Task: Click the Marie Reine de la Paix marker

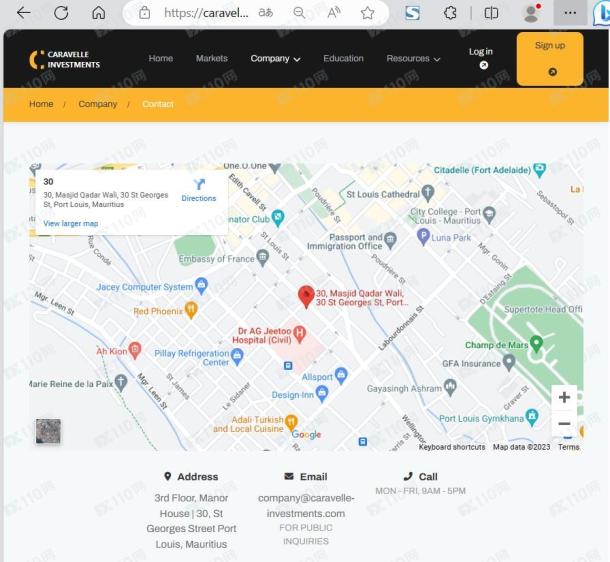Action: coord(121,383)
